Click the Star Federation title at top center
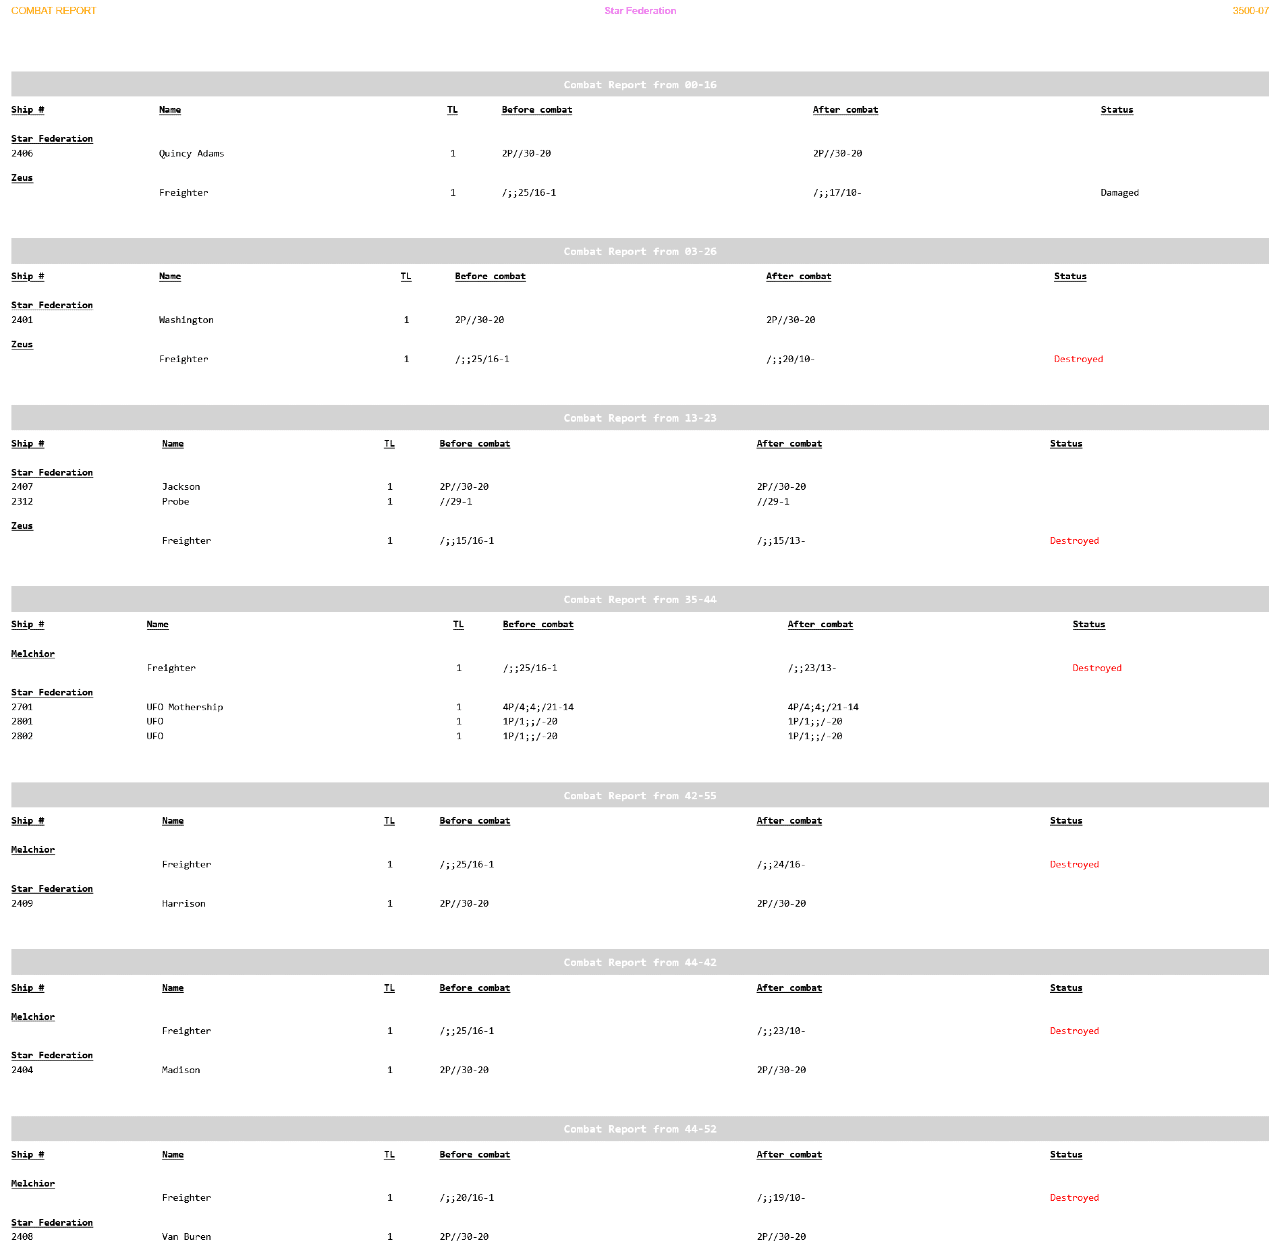Viewport: 1280px width, 1256px height. click(640, 11)
